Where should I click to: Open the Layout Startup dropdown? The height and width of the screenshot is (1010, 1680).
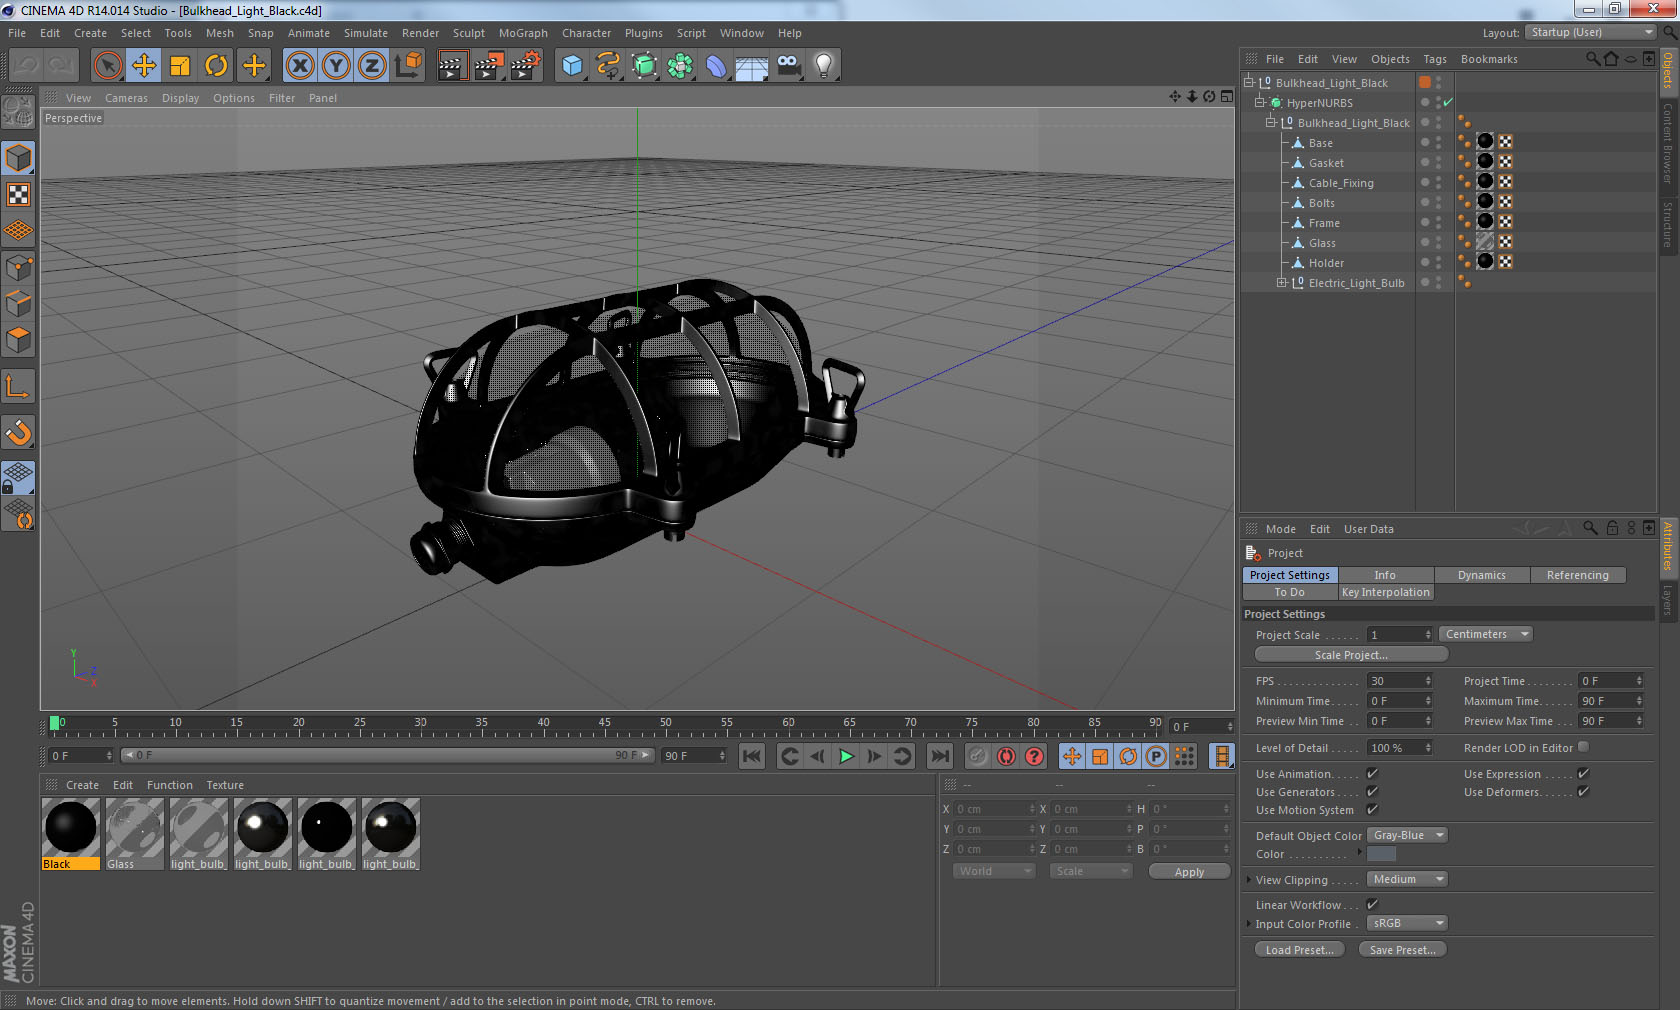[x=1591, y=32]
